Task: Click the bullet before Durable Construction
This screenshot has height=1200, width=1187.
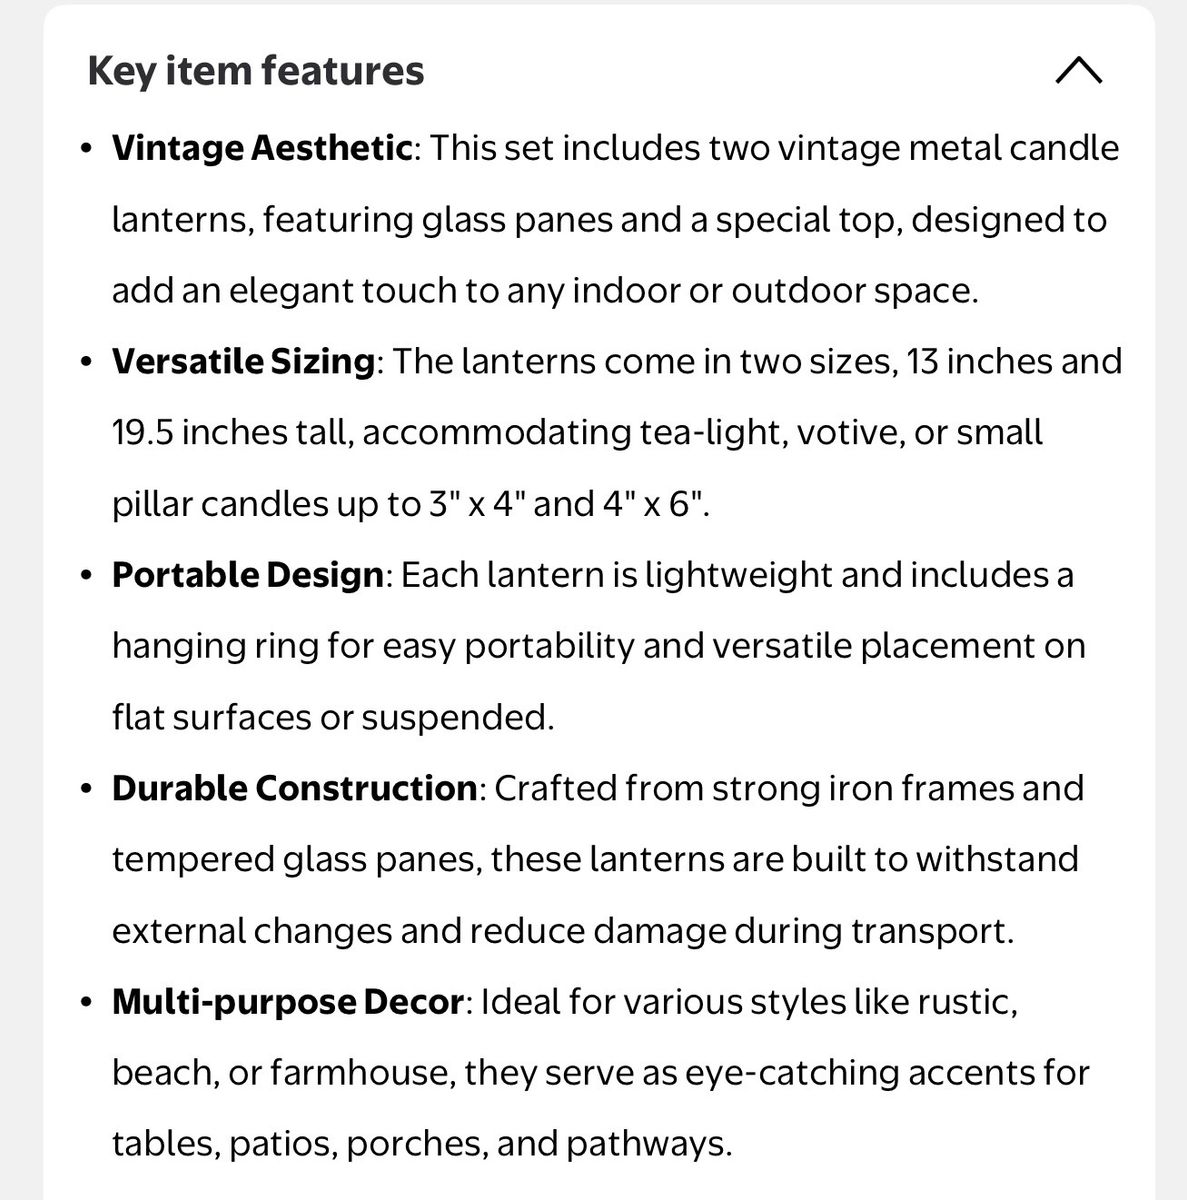Action: 88,789
